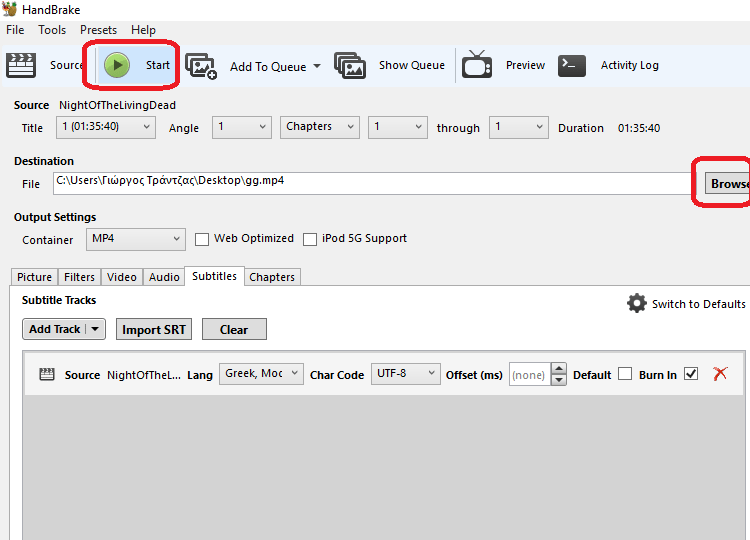Open the Char Code UTF-8 dropdown
Image resolution: width=750 pixels, height=540 pixels.
click(x=406, y=374)
